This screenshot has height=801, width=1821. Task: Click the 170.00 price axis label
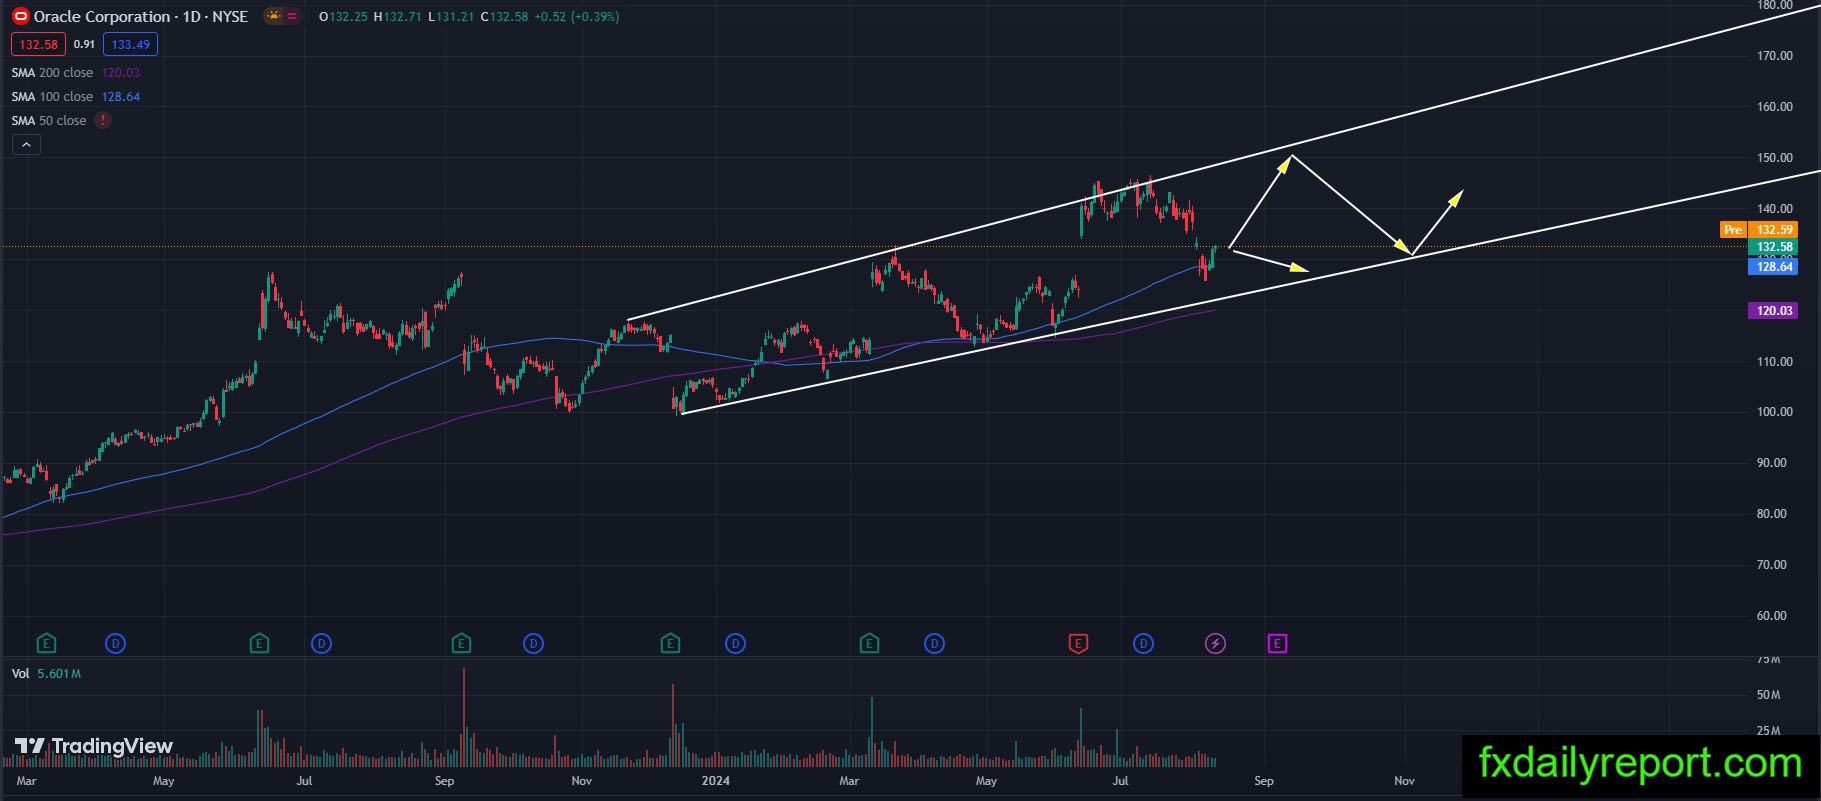click(x=1775, y=56)
